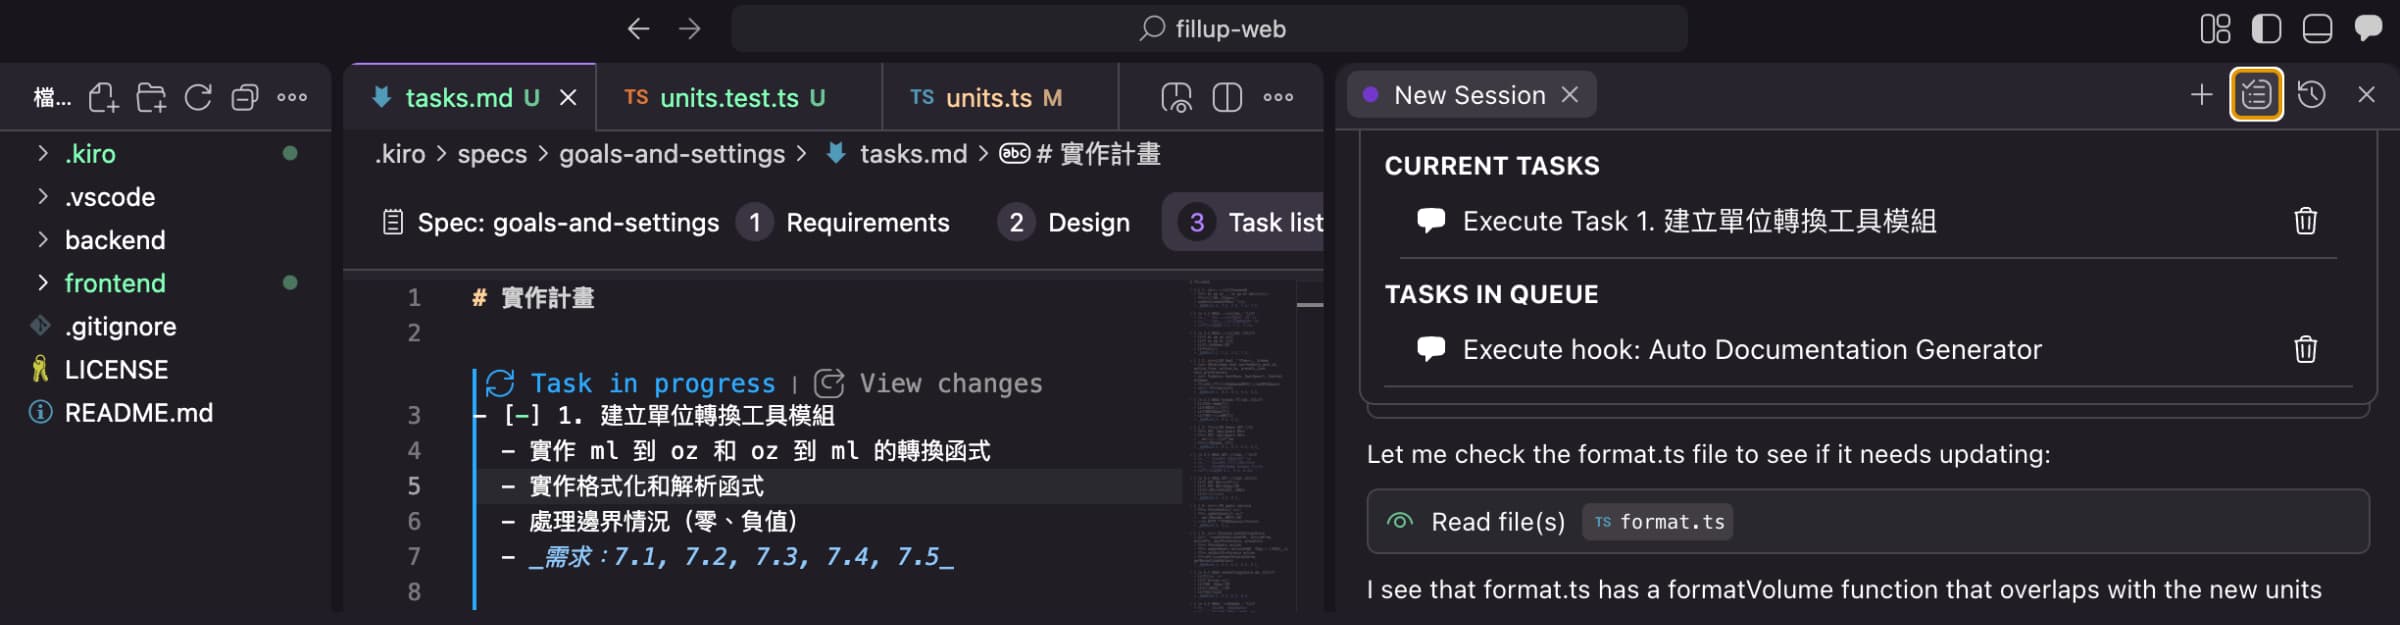Click View changes link
Viewport: 2400px width, 625px height.
[950, 383]
